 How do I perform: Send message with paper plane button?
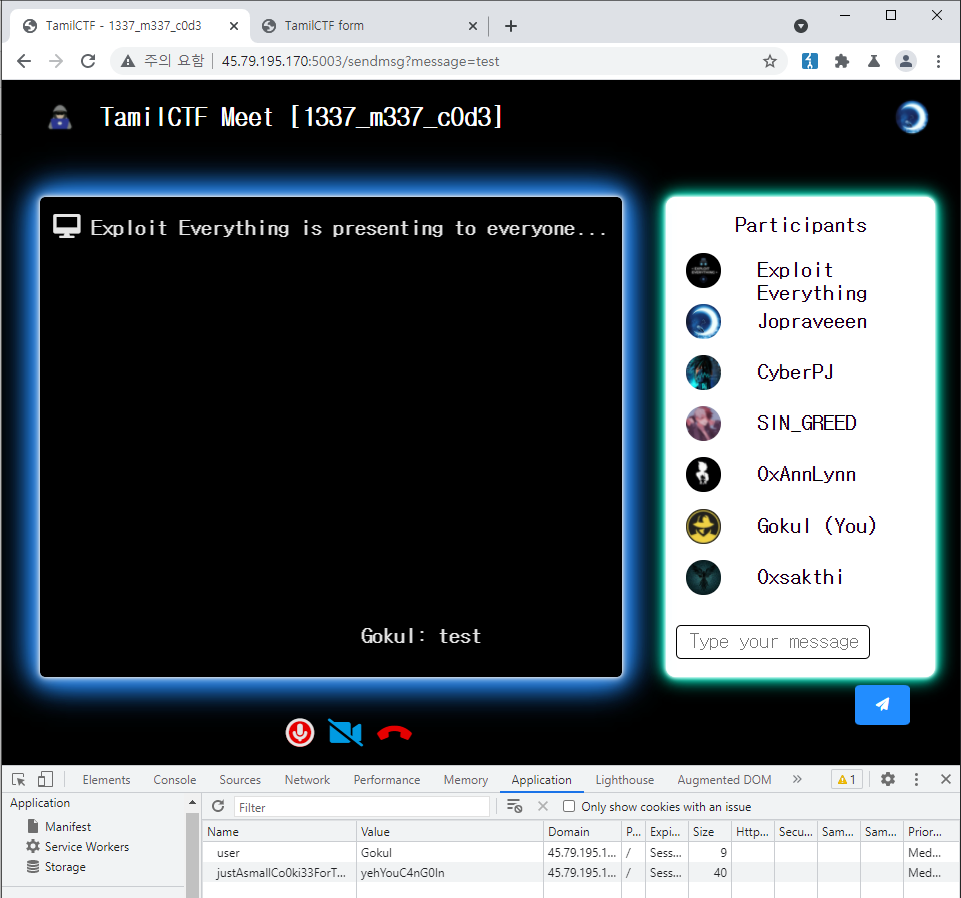click(x=882, y=704)
